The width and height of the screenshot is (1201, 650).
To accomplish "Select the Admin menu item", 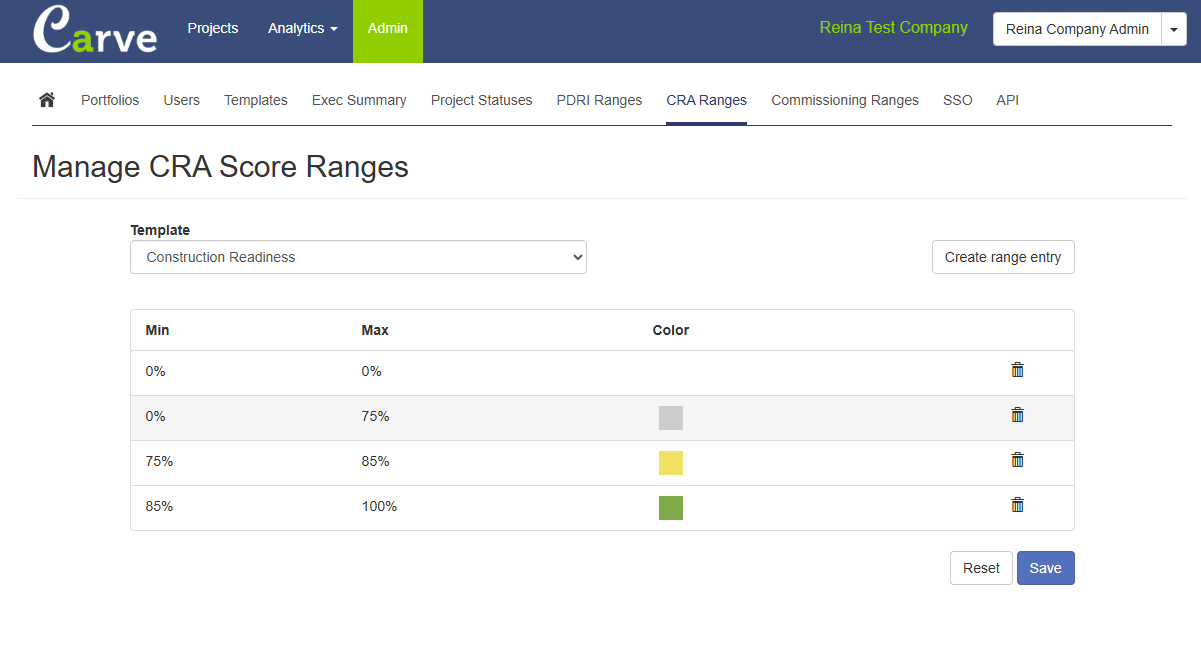I will coord(387,29).
